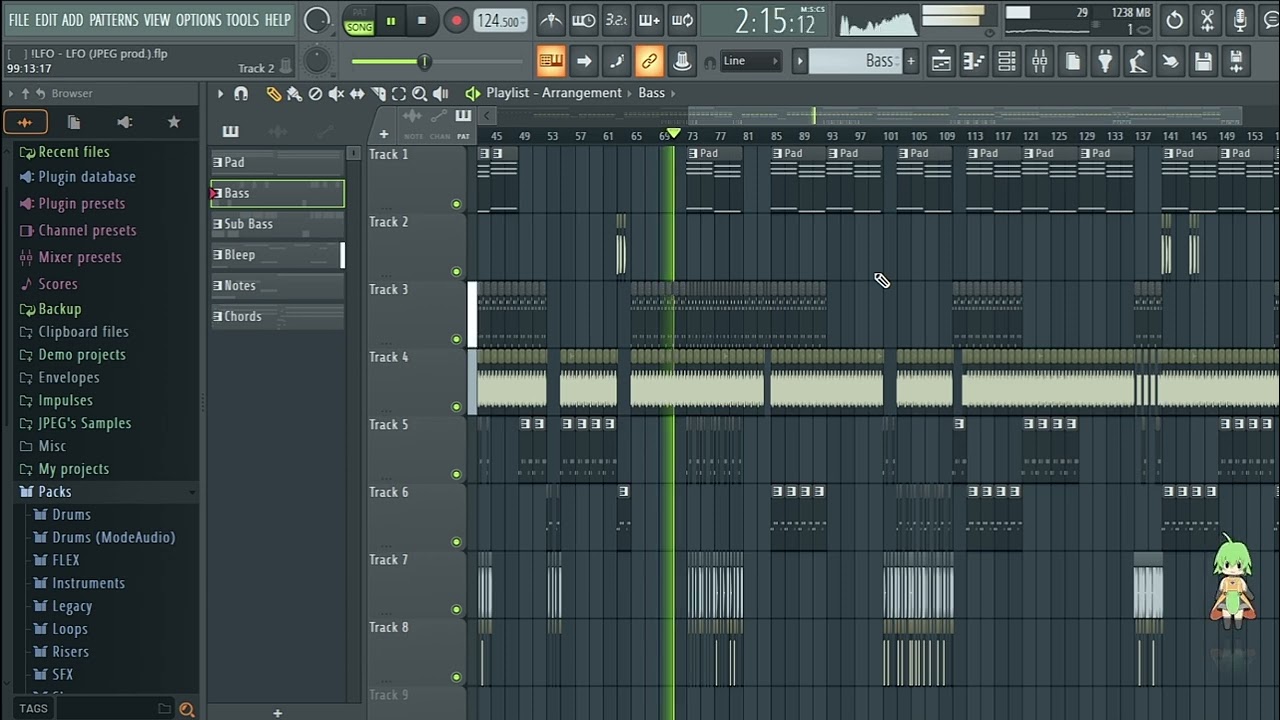1280x720 pixels.
Task: Open the TOOLS menu
Action: (242, 20)
